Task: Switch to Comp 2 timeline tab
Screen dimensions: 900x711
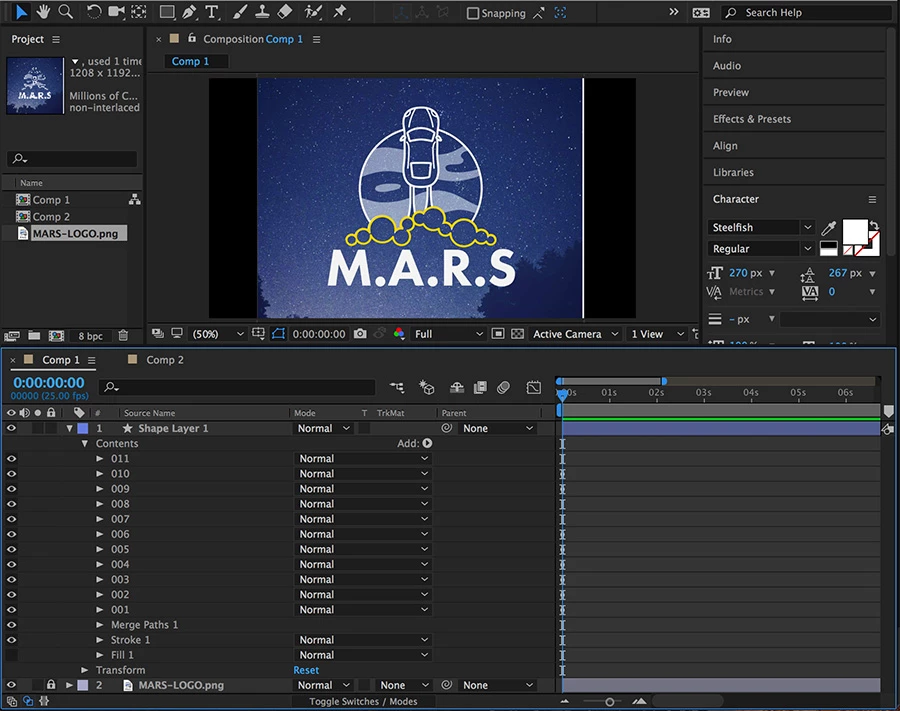Action: 165,360
